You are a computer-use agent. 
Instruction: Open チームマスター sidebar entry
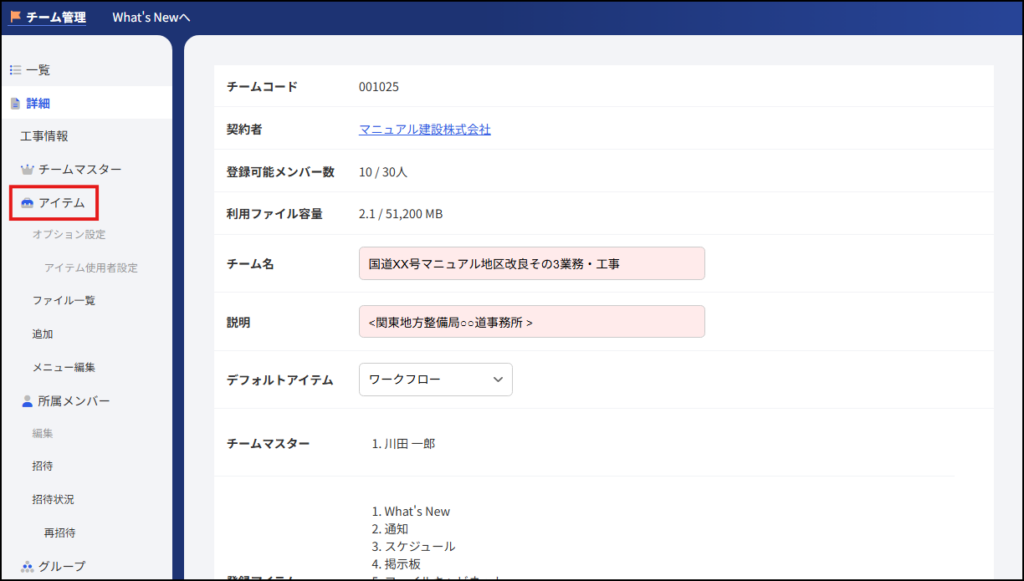coord(80,169)
